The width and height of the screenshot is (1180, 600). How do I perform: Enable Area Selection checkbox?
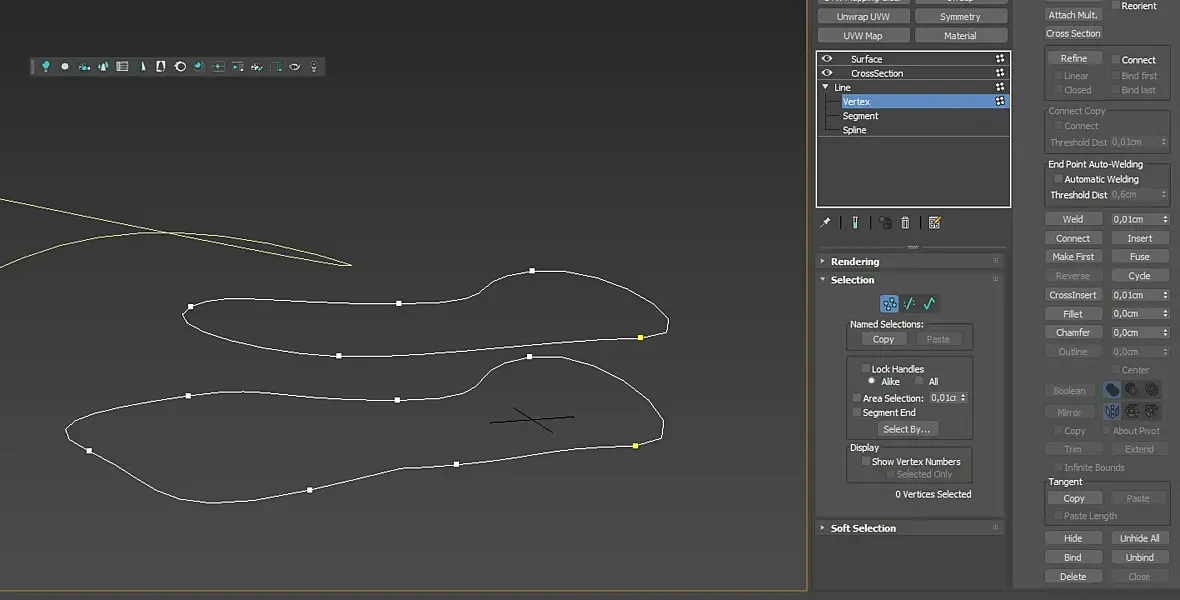point(856,398)
